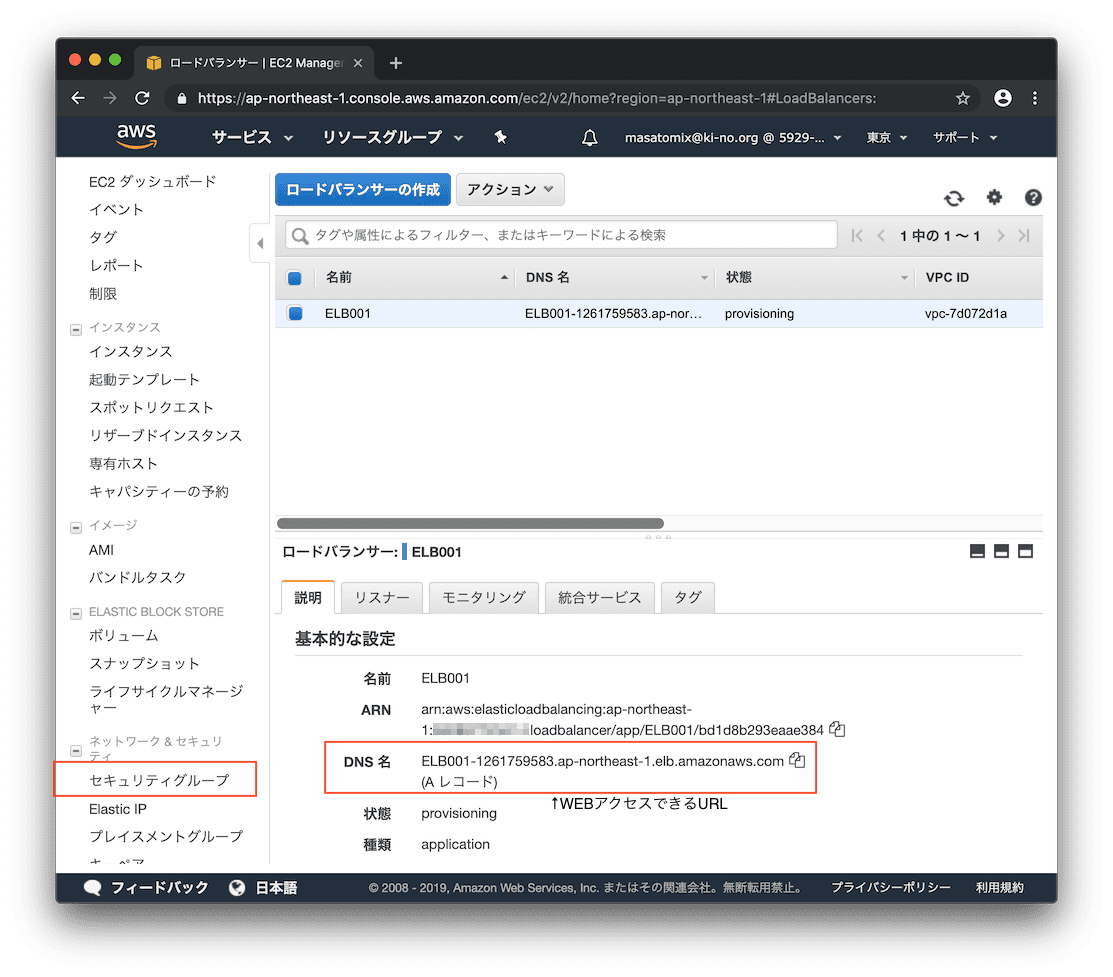Toggle the select-all checkbox in table header
The height and width of the screenshot is (977, 1113).
coord(295,278)
